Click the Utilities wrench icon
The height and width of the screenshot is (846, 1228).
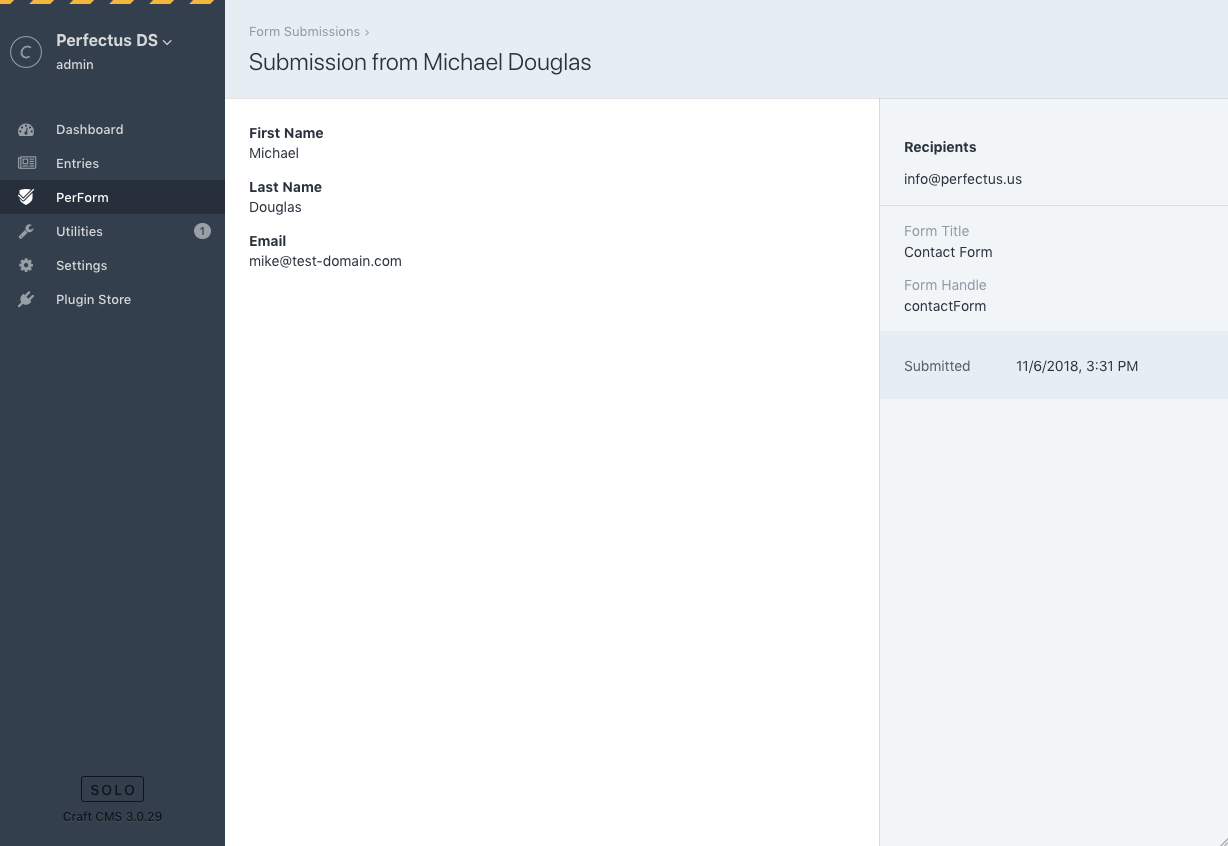(x=26, y=232)
